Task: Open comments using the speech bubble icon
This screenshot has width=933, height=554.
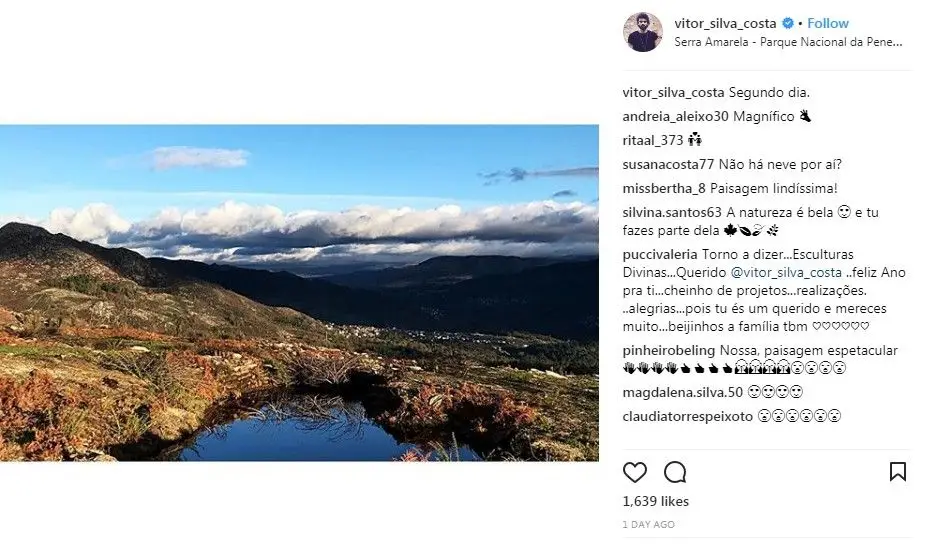Action: pos(675,472)
